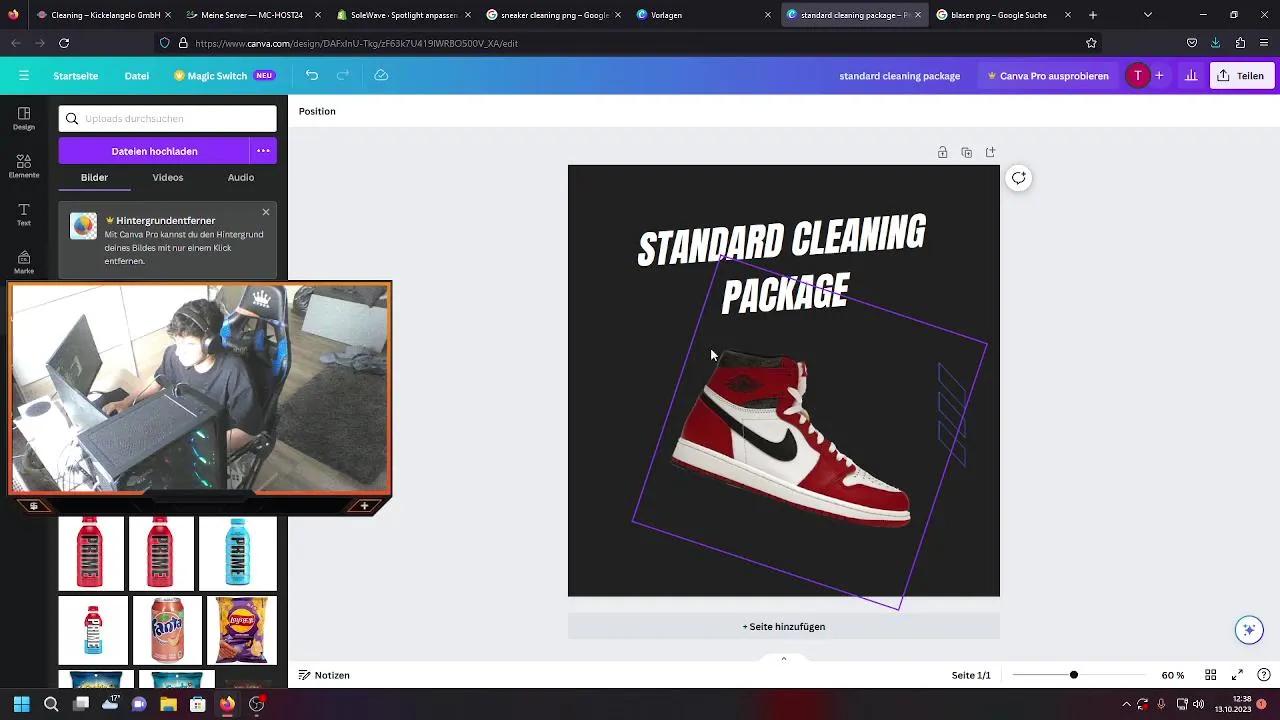Open the analytics bar chart icon
Image resolution: width=1280 pixels, height=720 pixels.
click(x=1191, y=75)
